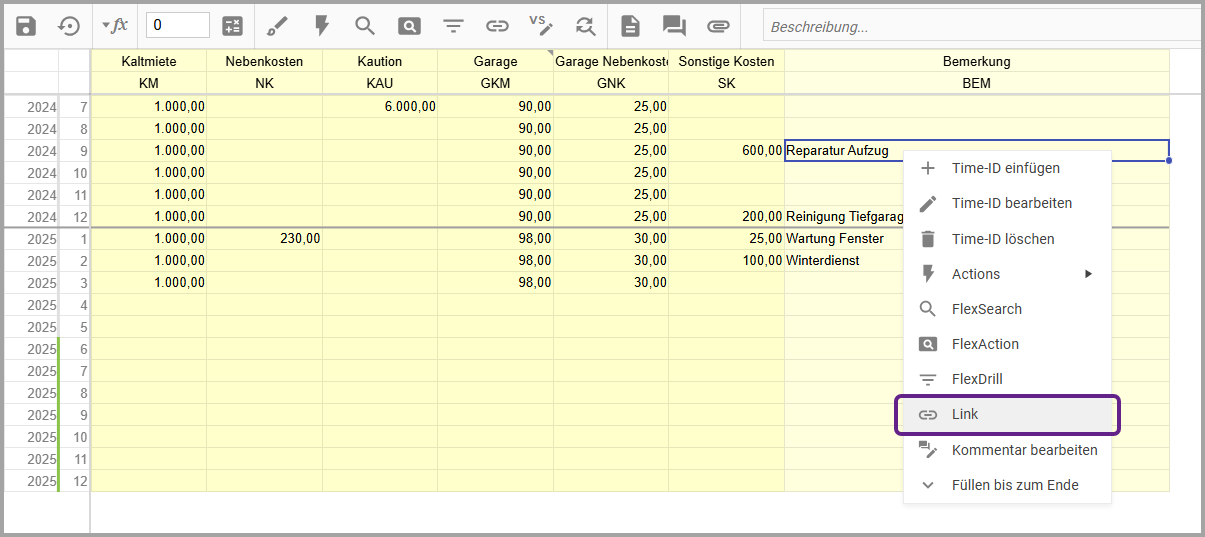The image size is (1205, 537).
Task: Select Time-ID einfügen in context menu
Action: [x=1005, y=168]
